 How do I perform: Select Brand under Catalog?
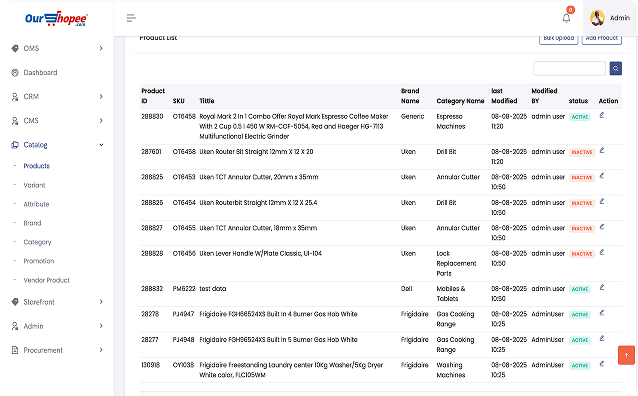pyautogui.click(x=32, y=223)
